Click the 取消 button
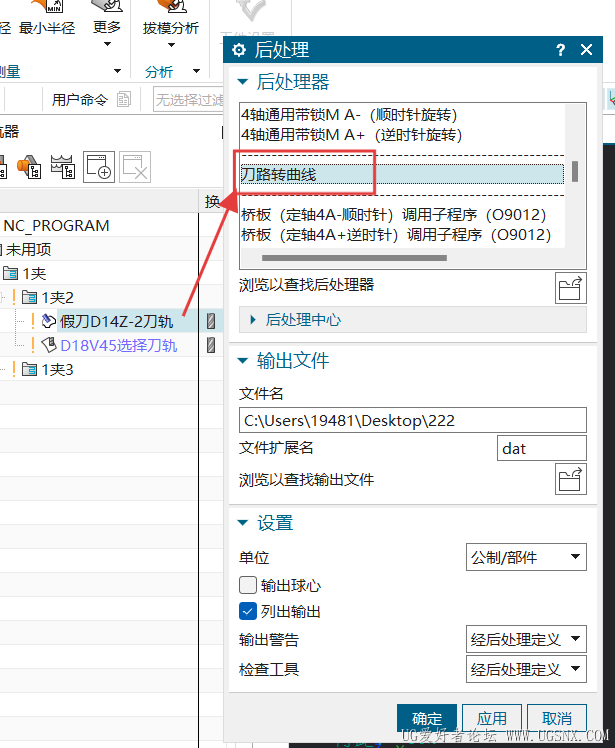This screenshot has width=615, height=748. click(x=557, y=717)
